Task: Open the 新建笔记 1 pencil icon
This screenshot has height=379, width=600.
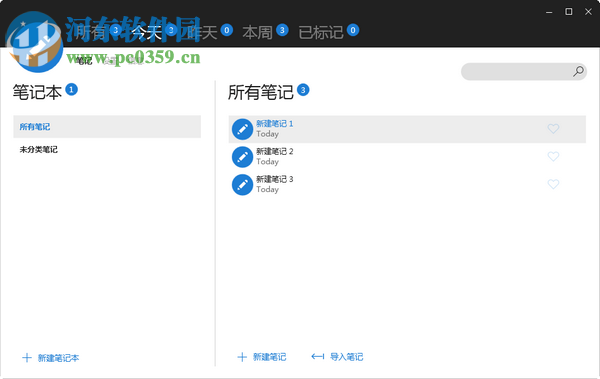Action: coord(242,129)
